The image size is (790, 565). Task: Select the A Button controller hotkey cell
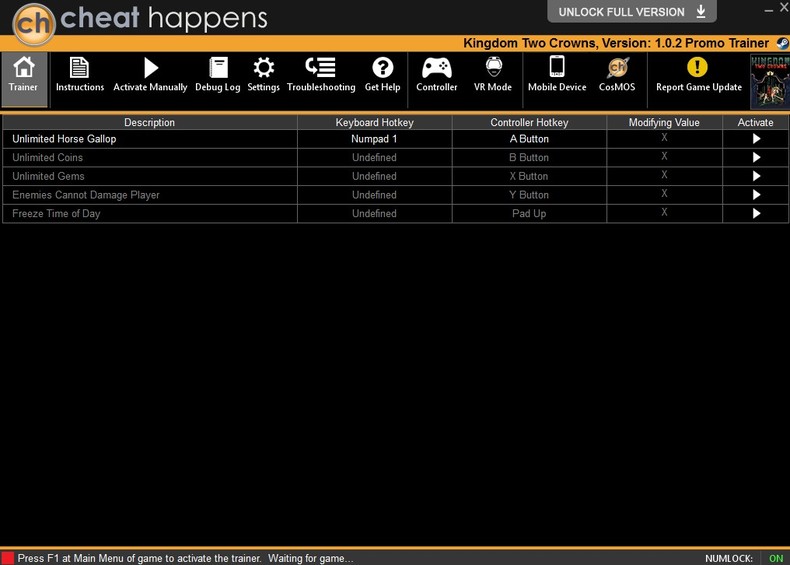[x=529, y=139]
